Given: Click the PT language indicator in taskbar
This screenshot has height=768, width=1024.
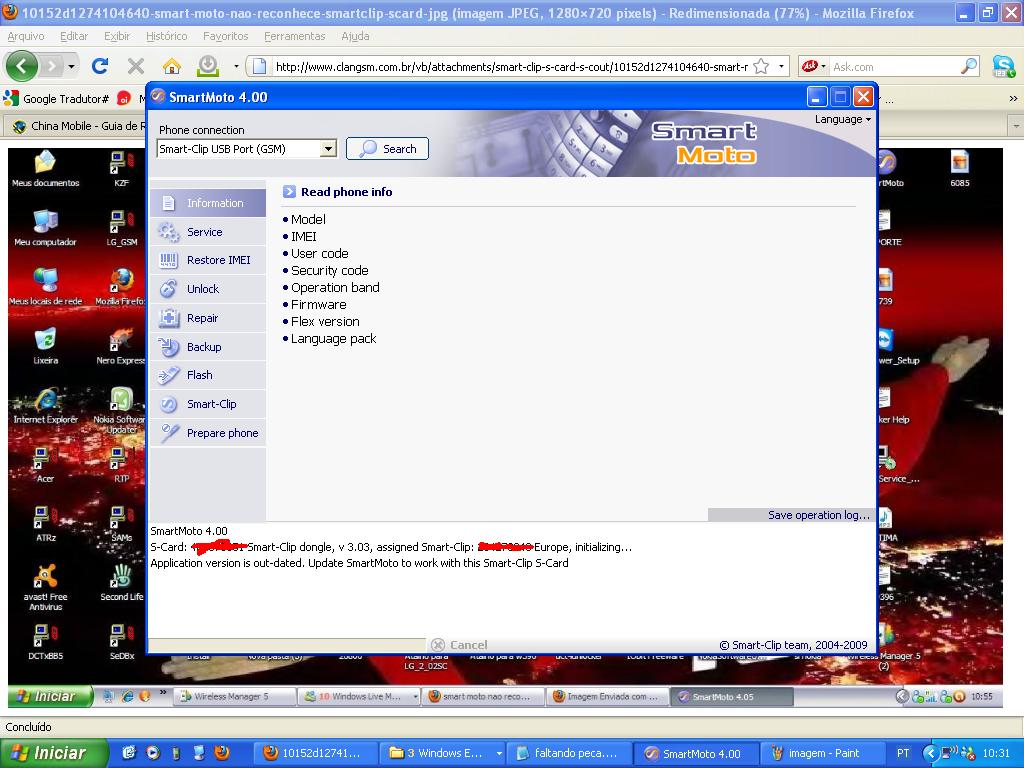Looking at the screenshot, I should point(903,753).
